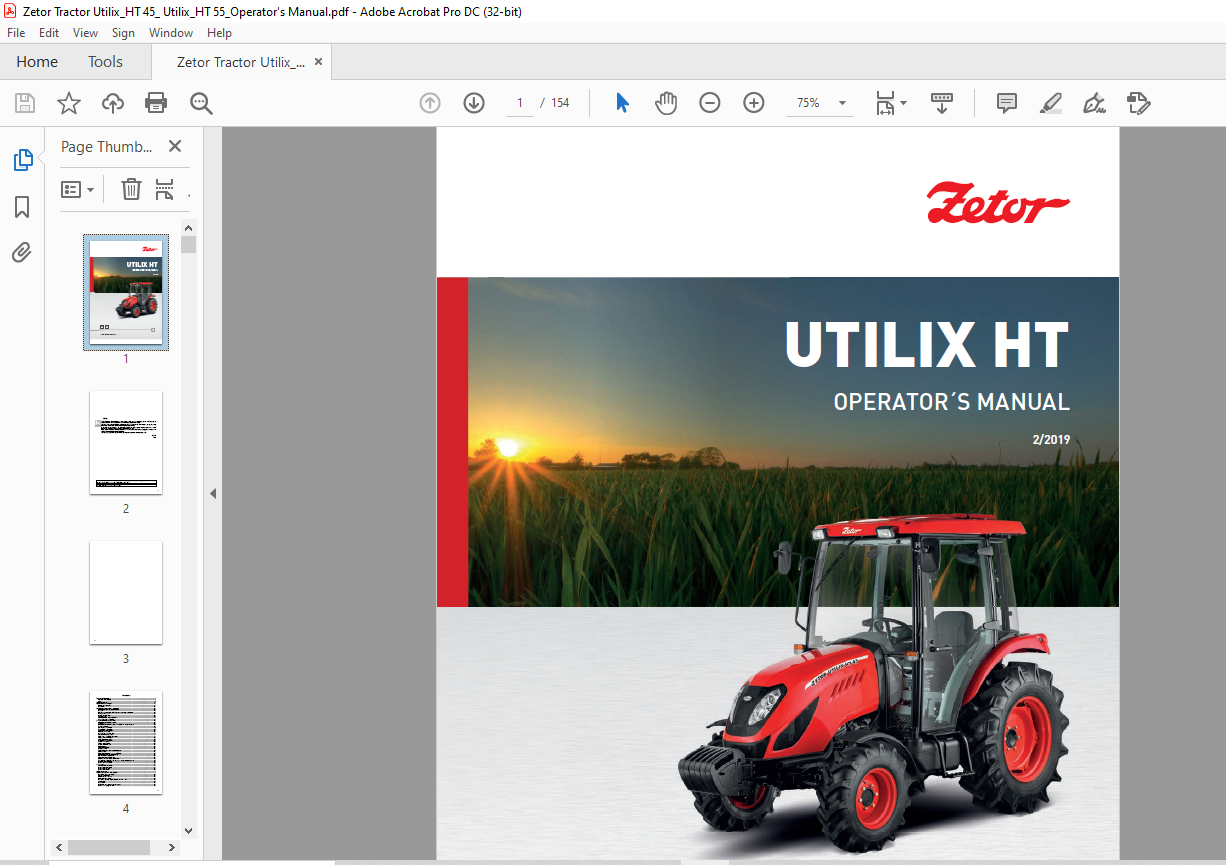The image size is (1226, 865).
Task: Open the Sign menu
Action: (x=123, y=33)
